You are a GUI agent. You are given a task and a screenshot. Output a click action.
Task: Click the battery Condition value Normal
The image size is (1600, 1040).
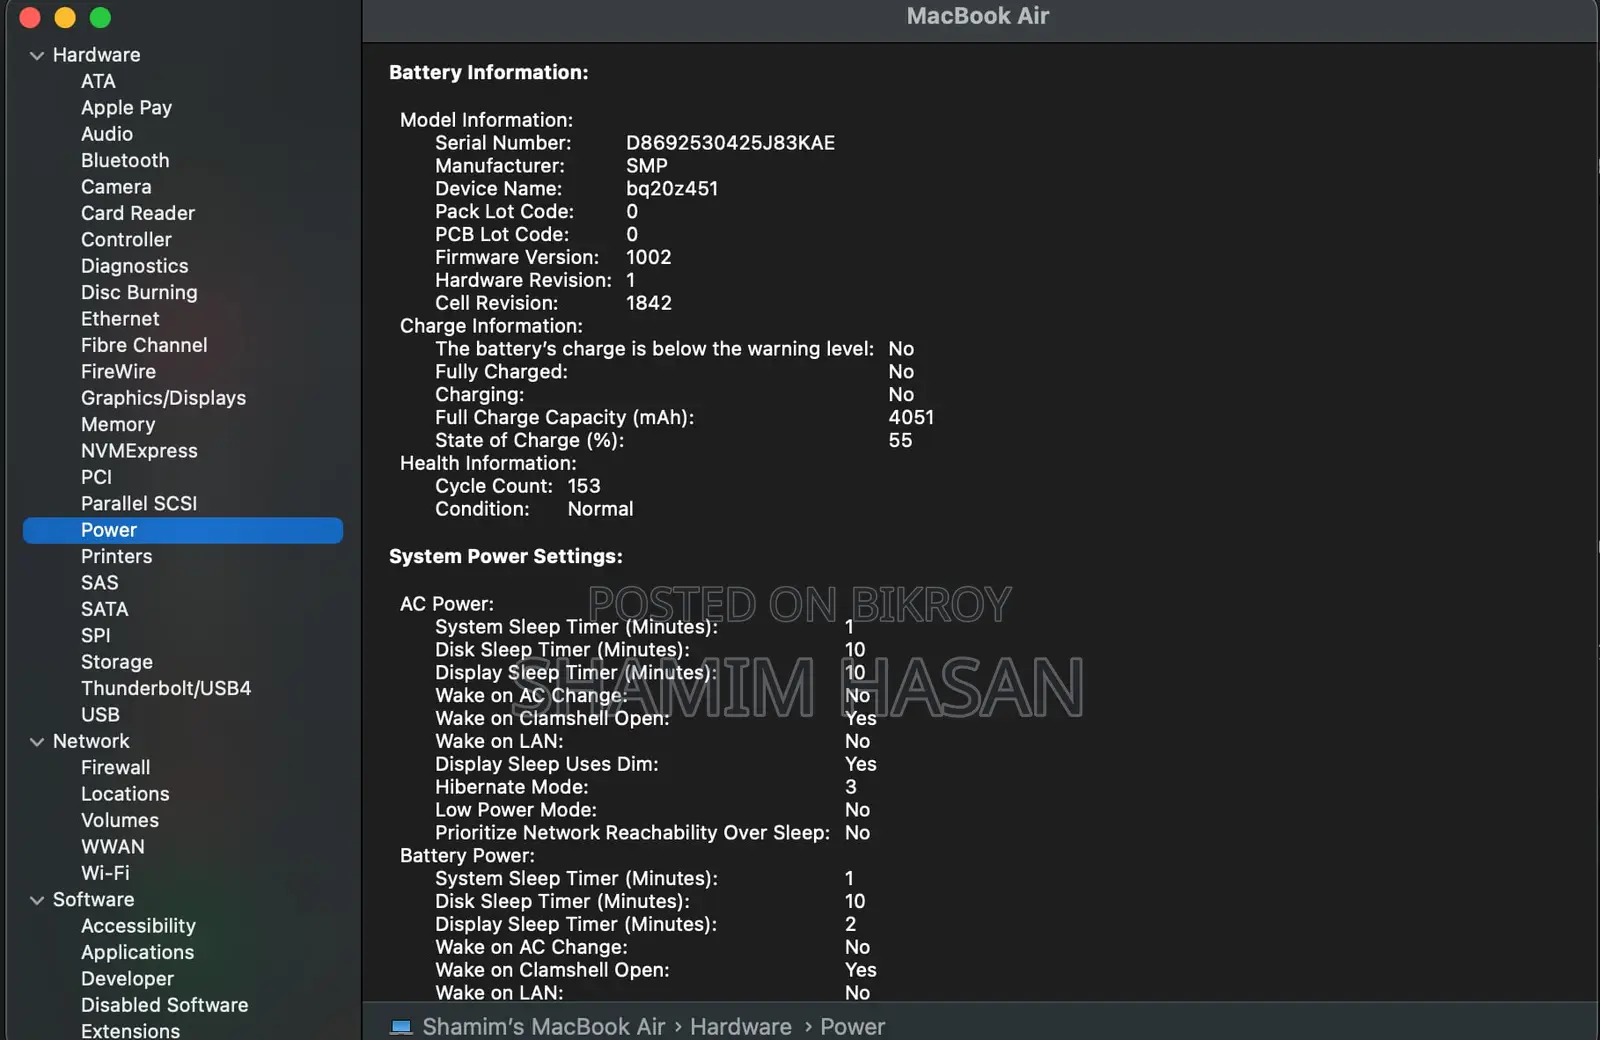[600, 509]
